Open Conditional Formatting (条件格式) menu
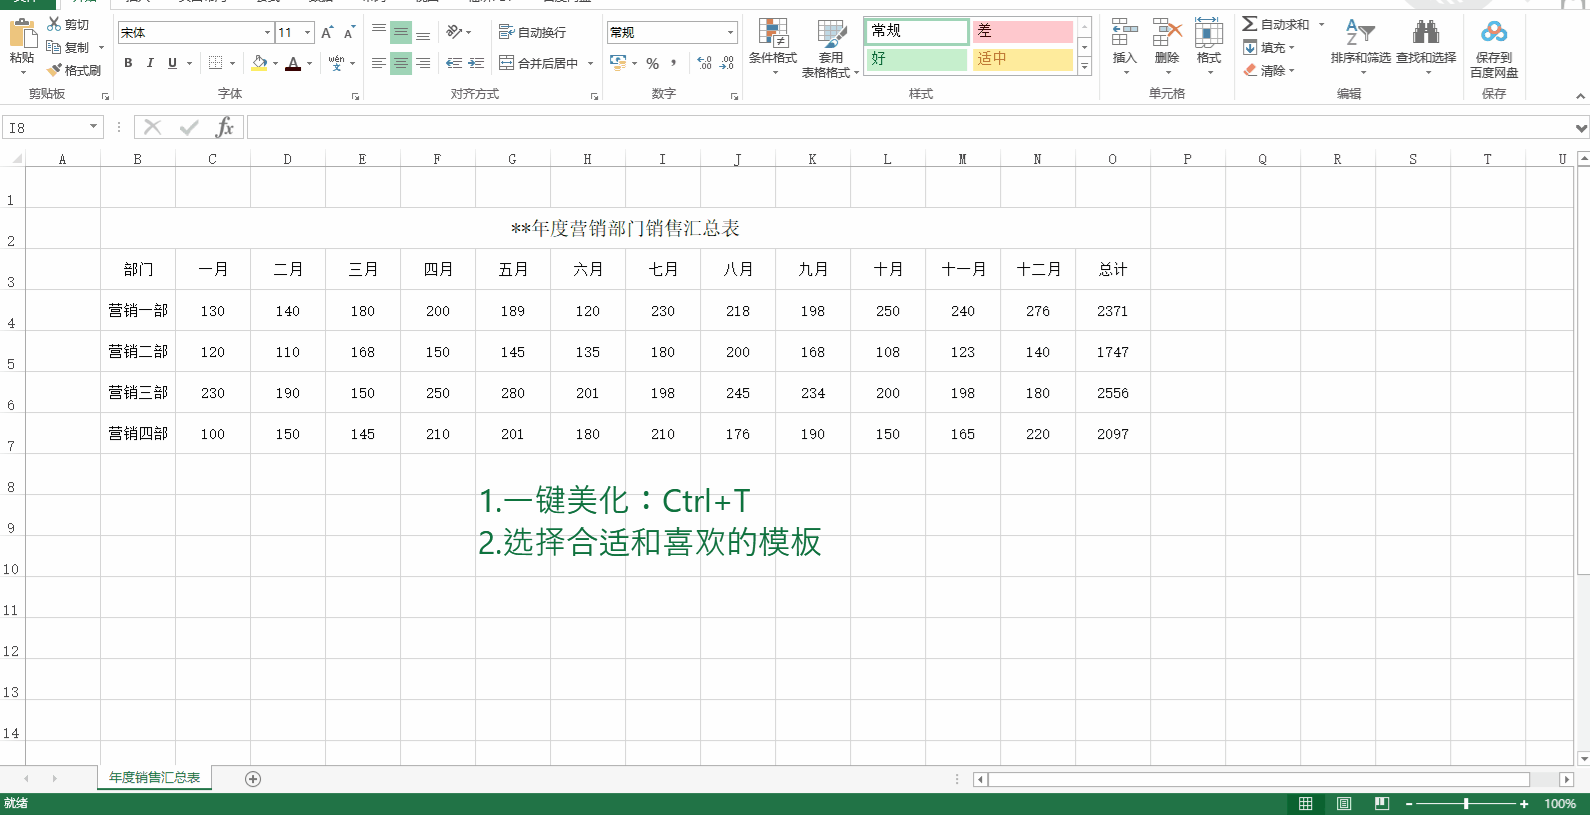 pos(773,48)
